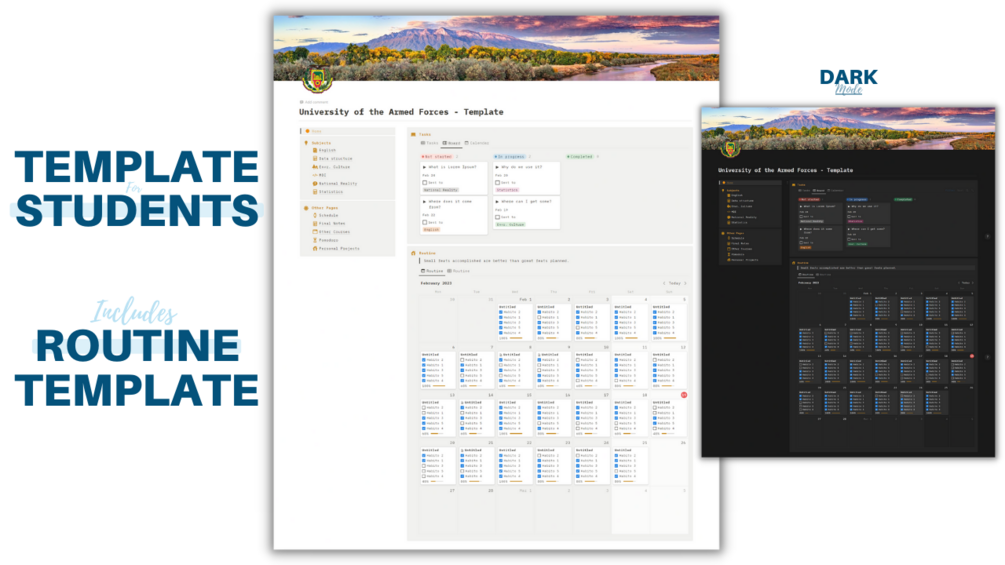The image size is (1005, 565).
Task: Click Statistics page icon in light sidebar
Action: click(x=315, y=192)
